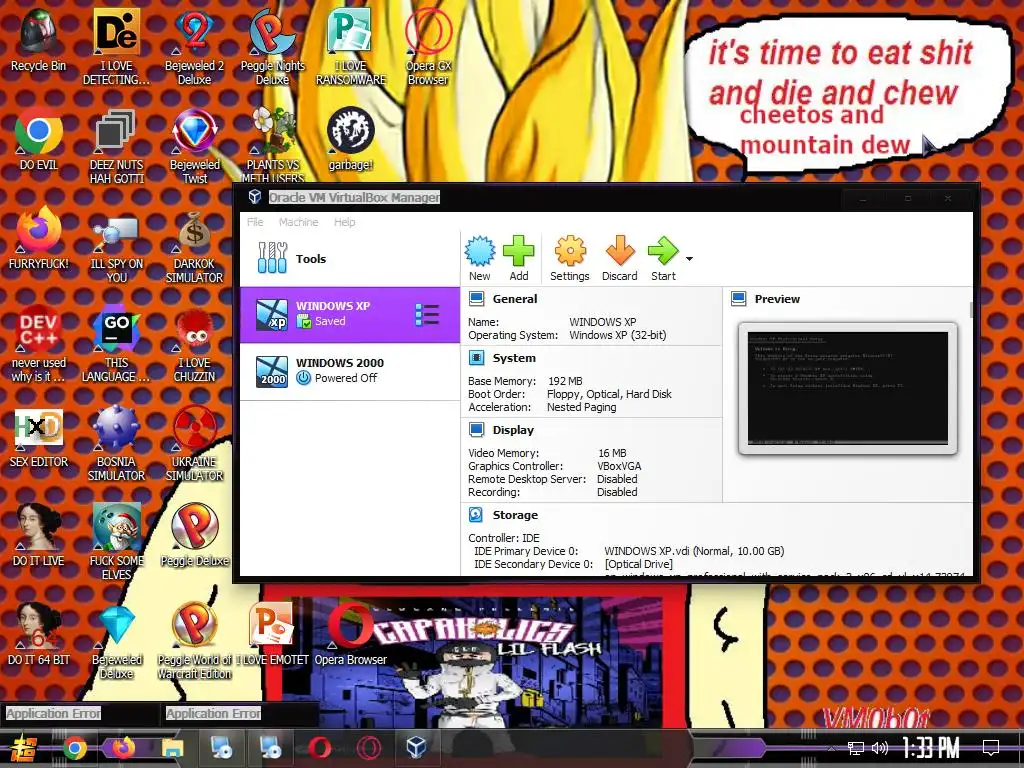
Task: Click the Start button on taskbar
Action: (24, 748)
